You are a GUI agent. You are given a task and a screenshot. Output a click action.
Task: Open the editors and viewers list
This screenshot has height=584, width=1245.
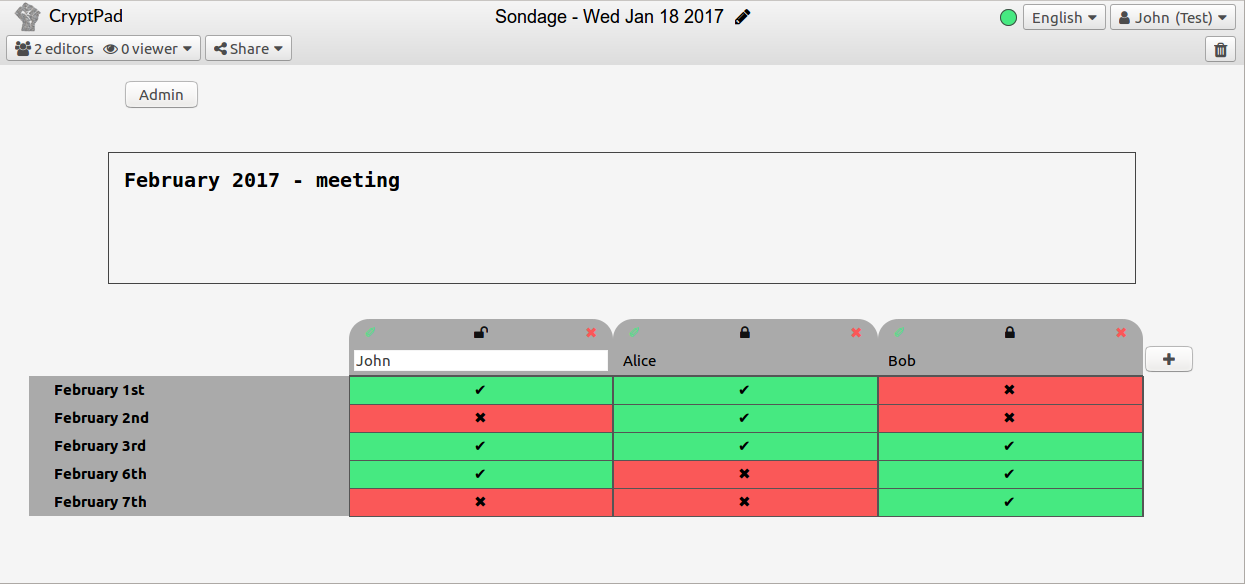click(103, 49)
